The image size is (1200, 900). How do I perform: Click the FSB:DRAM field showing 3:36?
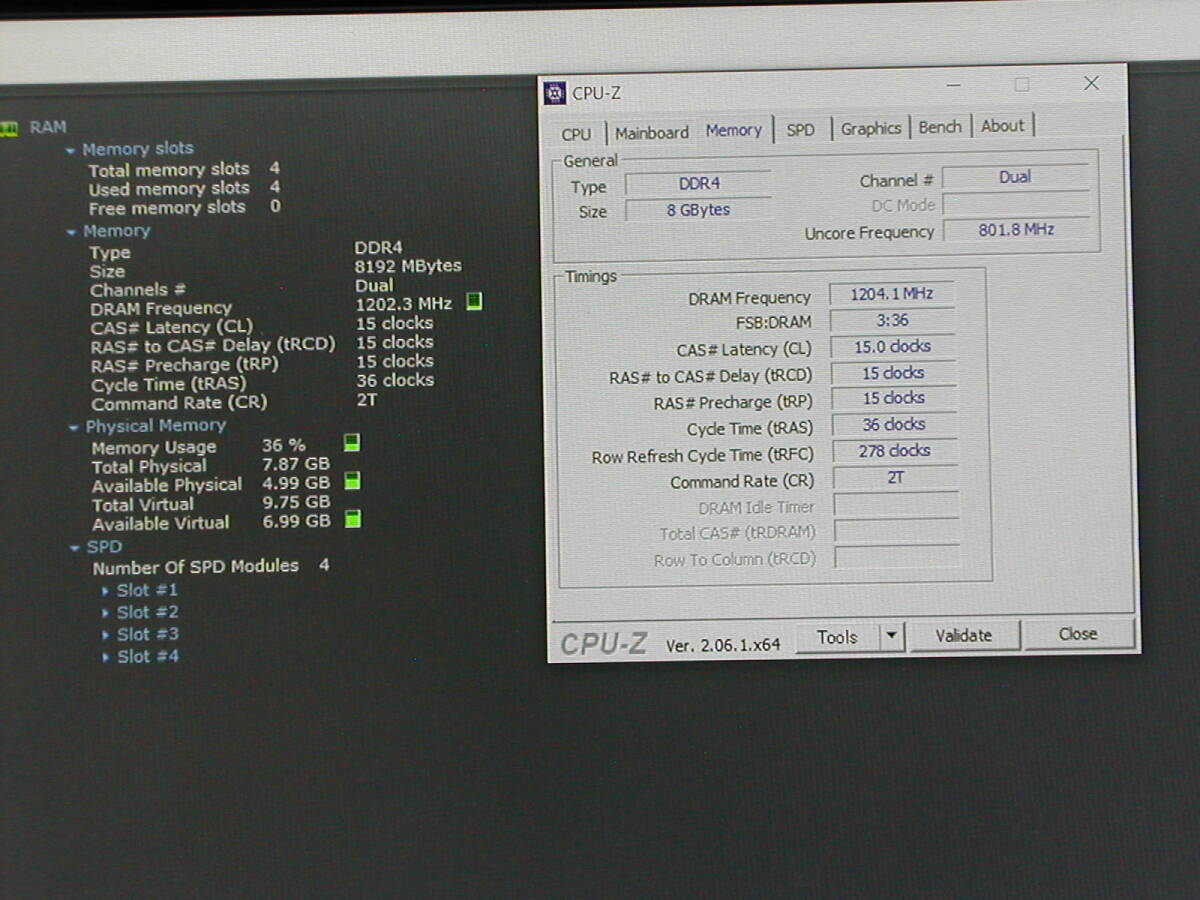[892, 320]
